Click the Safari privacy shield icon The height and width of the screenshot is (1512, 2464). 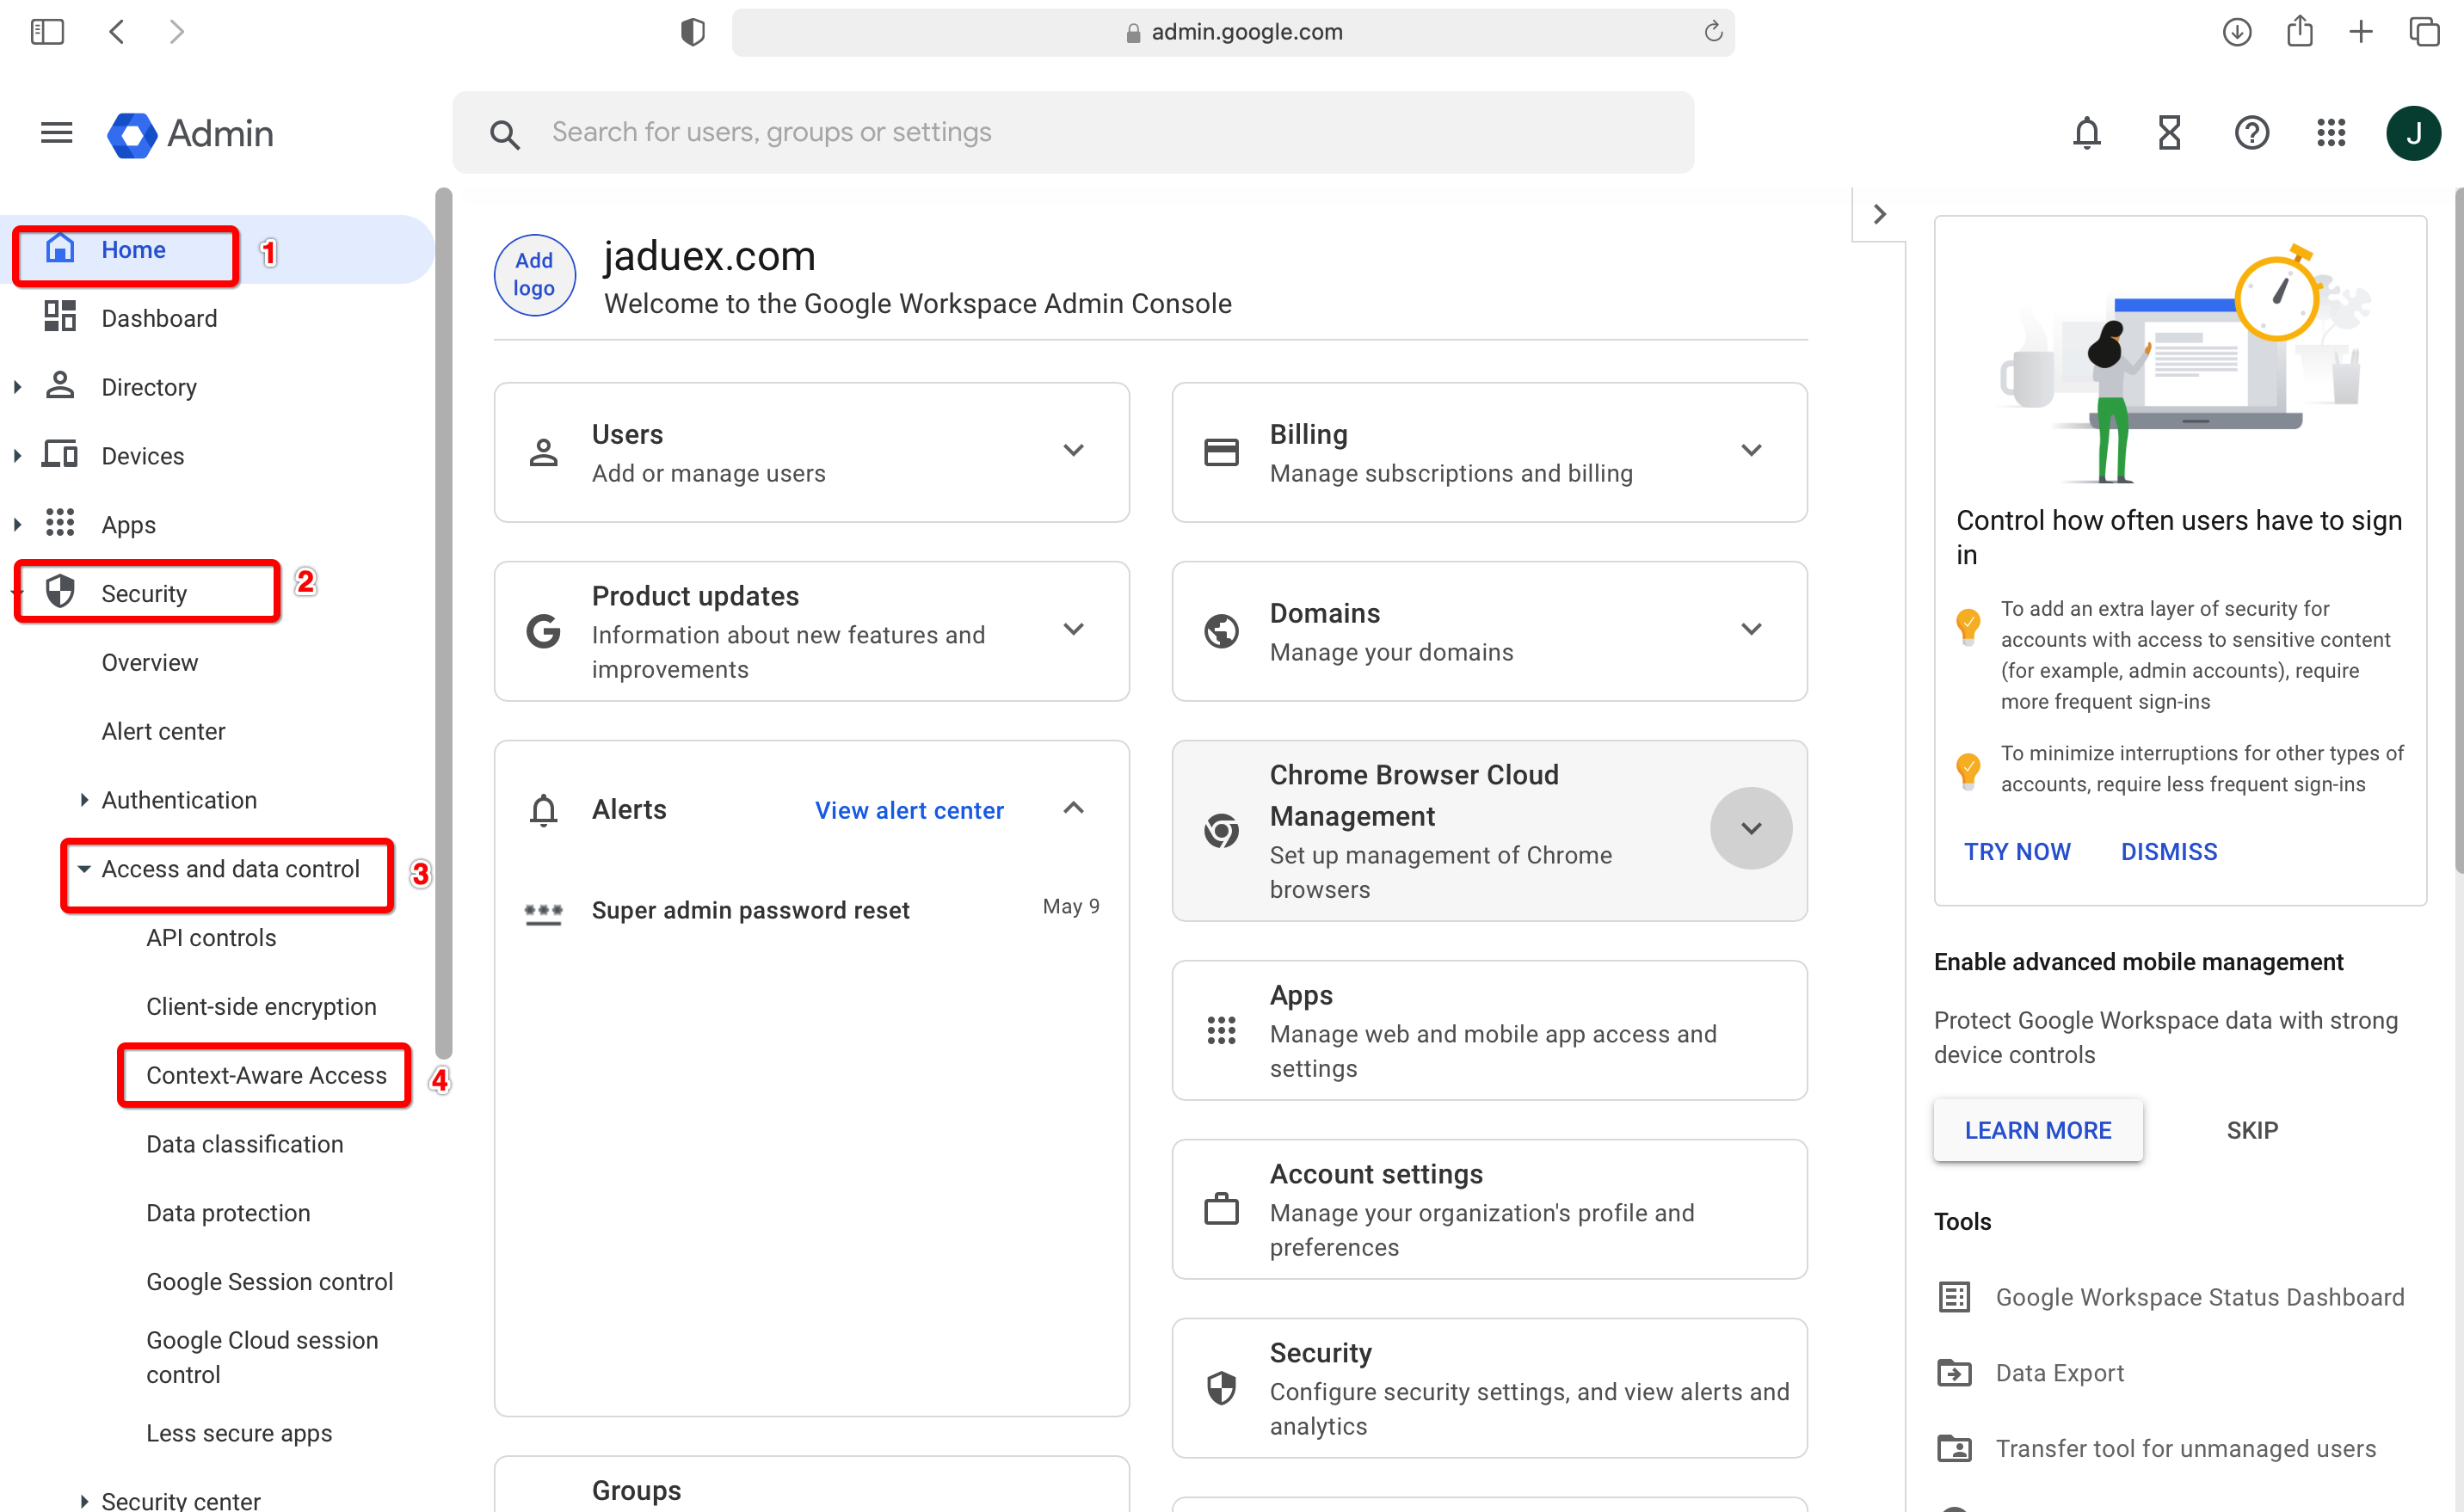tap(692, 32)
